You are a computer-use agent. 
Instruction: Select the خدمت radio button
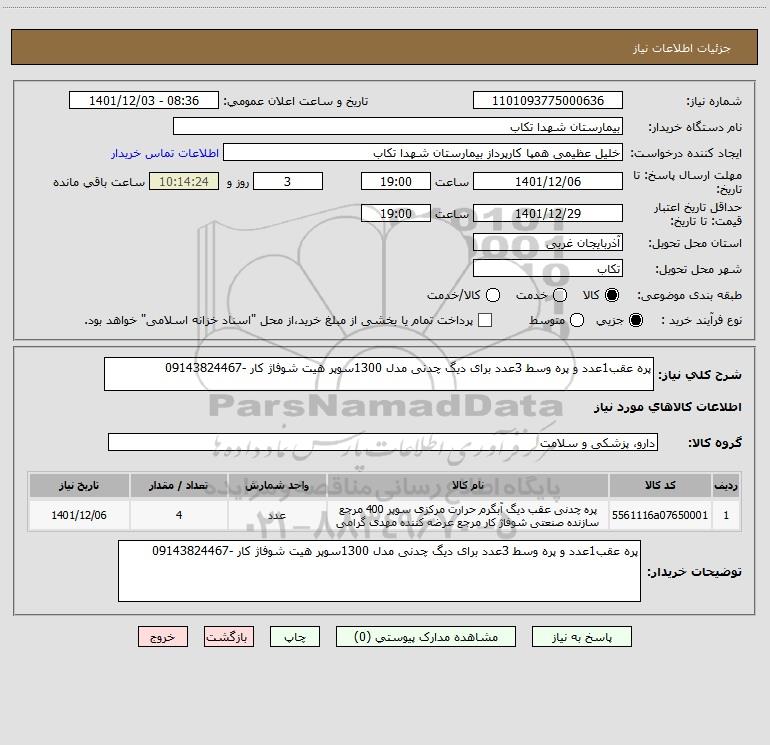560,295
